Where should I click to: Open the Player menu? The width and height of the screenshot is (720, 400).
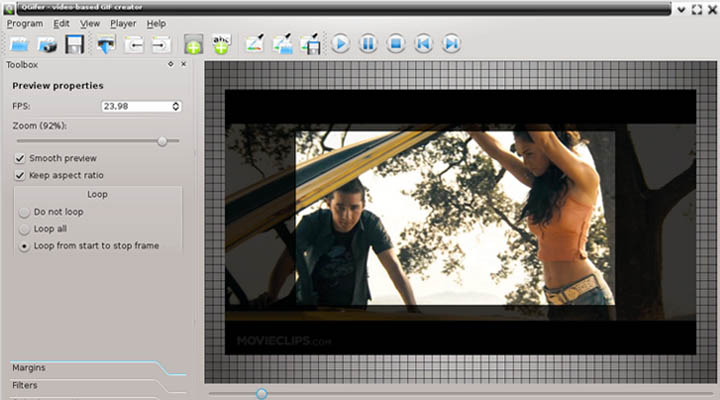point(123,23)
